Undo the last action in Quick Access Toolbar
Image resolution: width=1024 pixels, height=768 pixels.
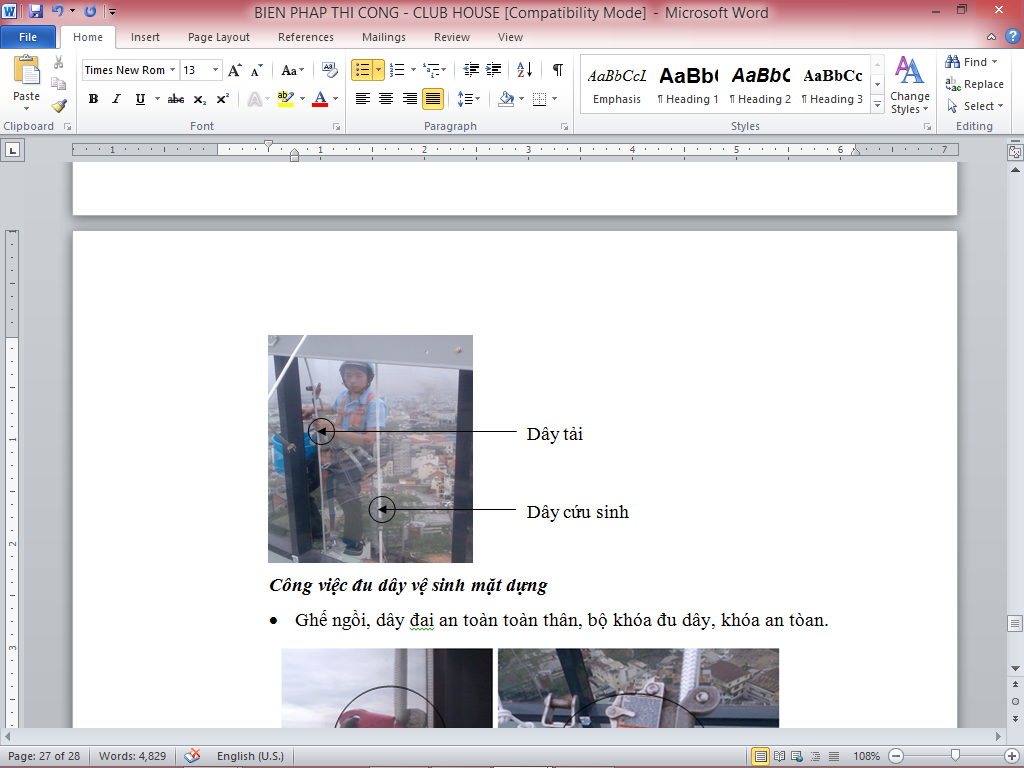pos(57,11)
